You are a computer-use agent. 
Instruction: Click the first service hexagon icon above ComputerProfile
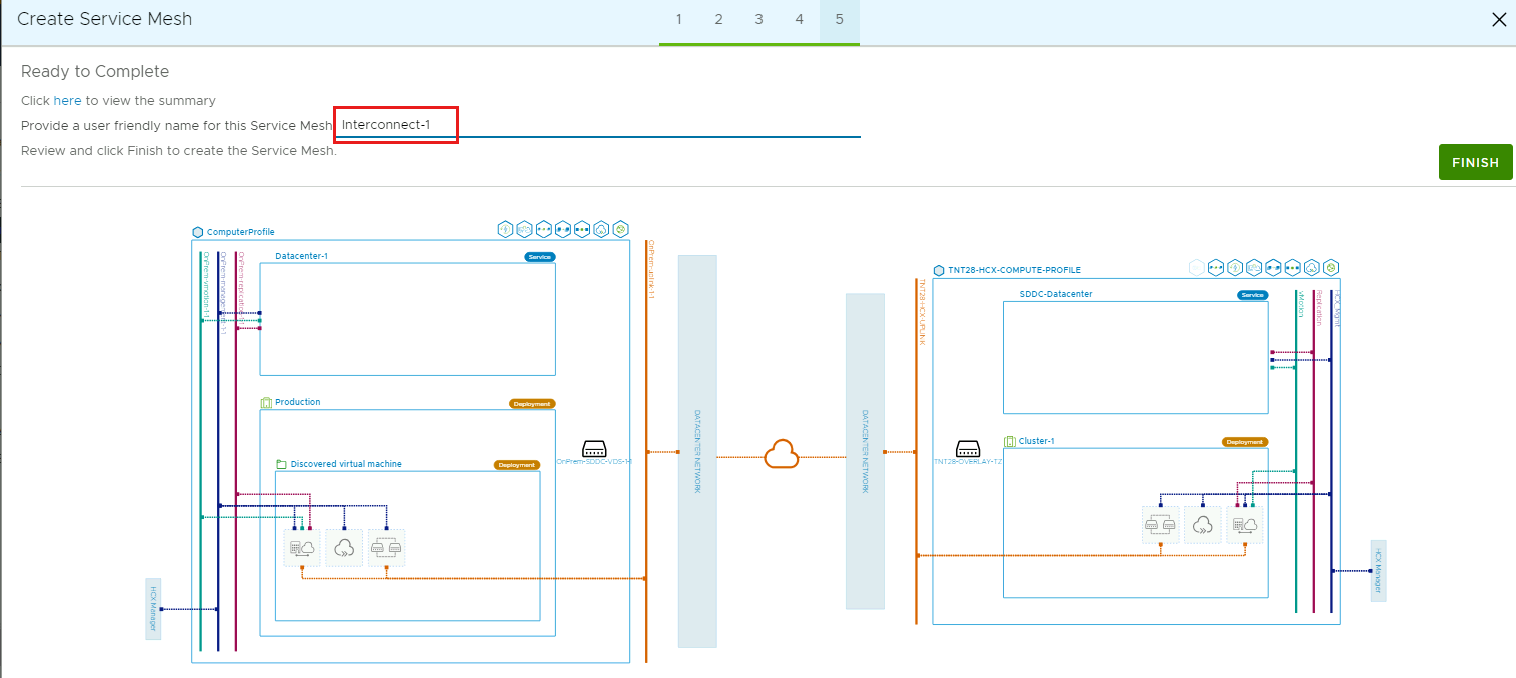click(505, 229)
